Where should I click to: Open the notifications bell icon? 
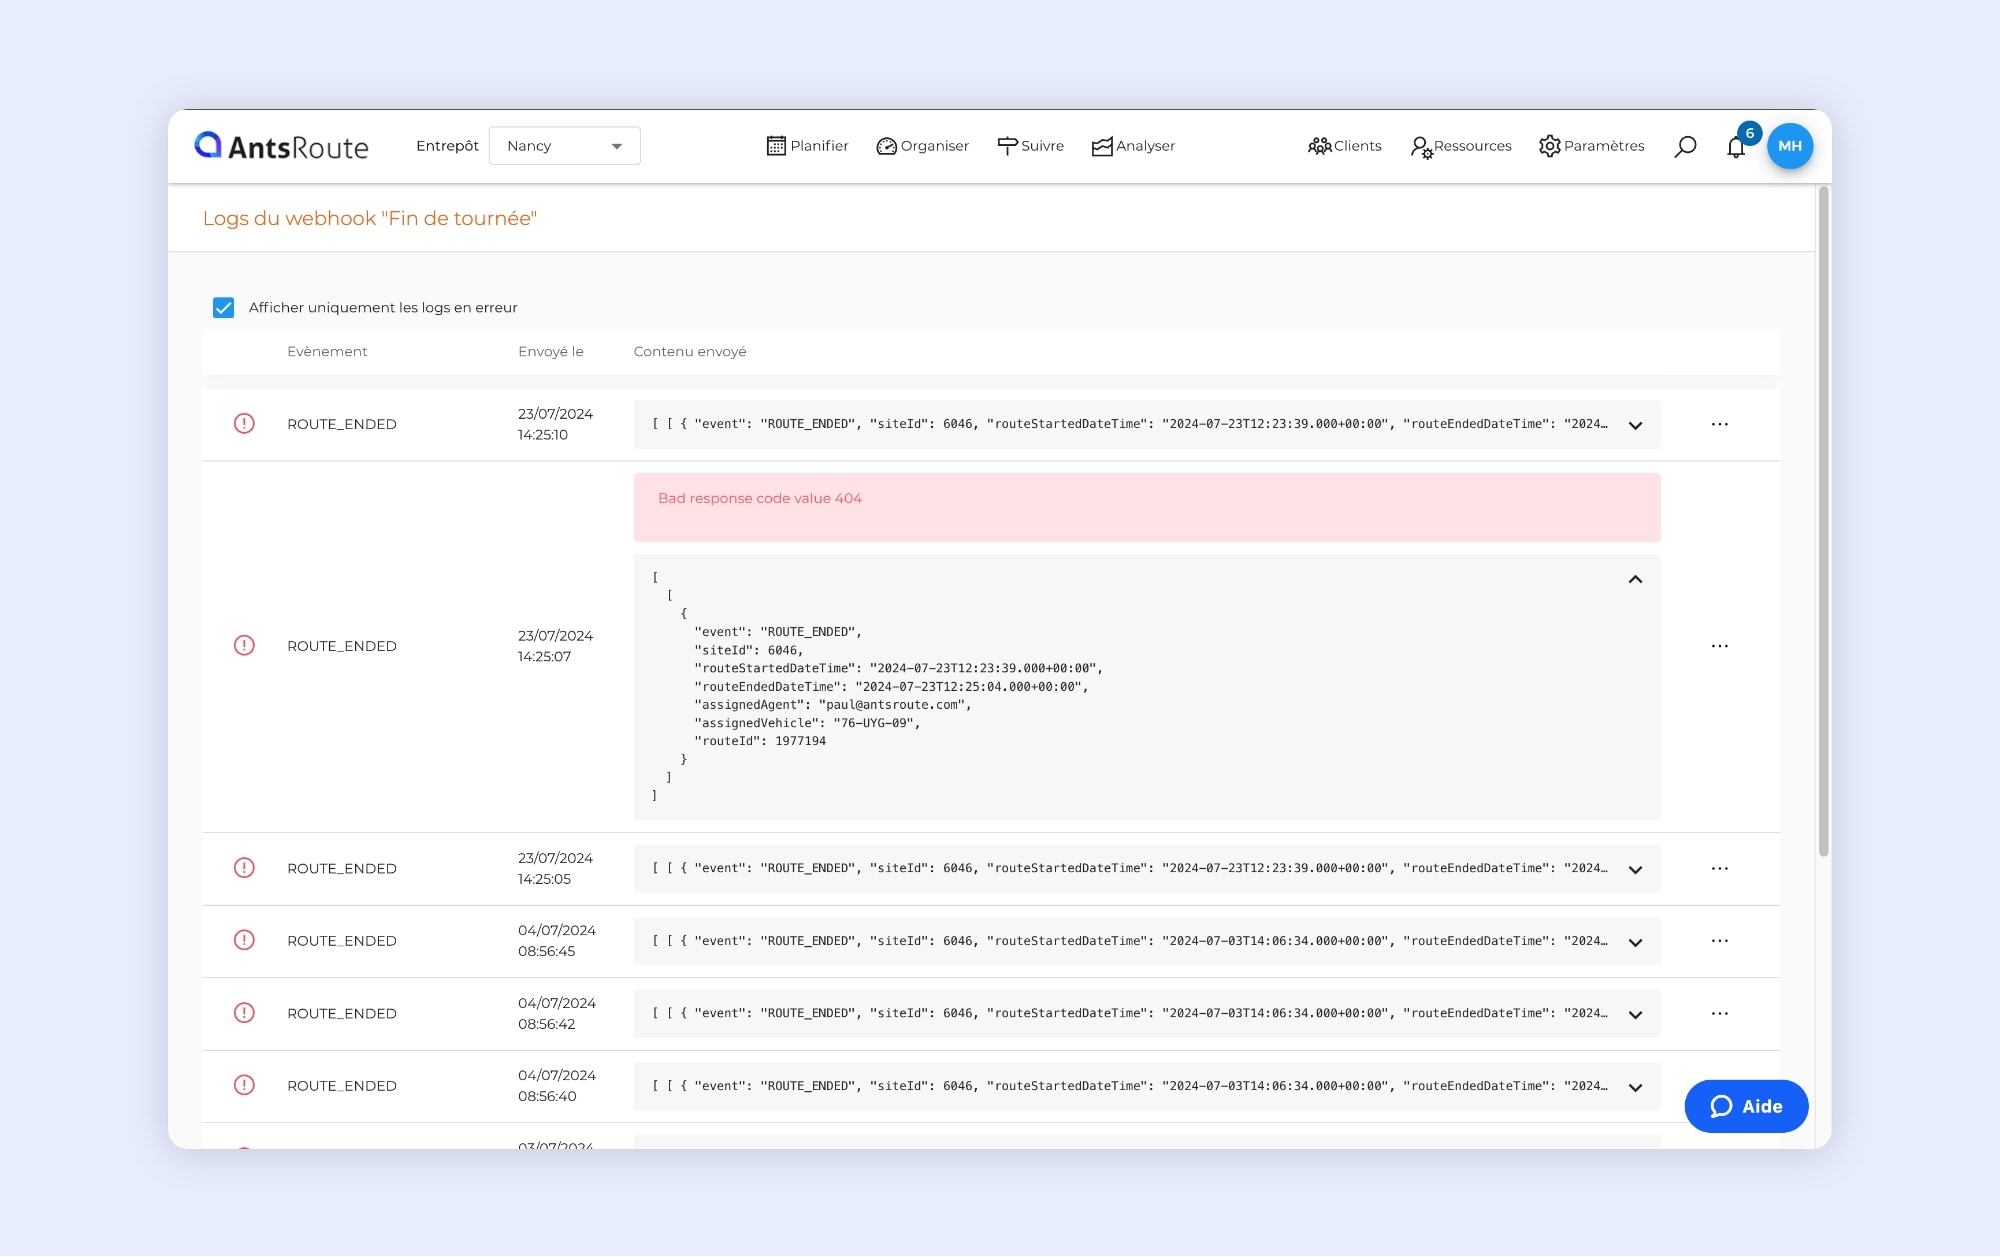click(1736, 147)
